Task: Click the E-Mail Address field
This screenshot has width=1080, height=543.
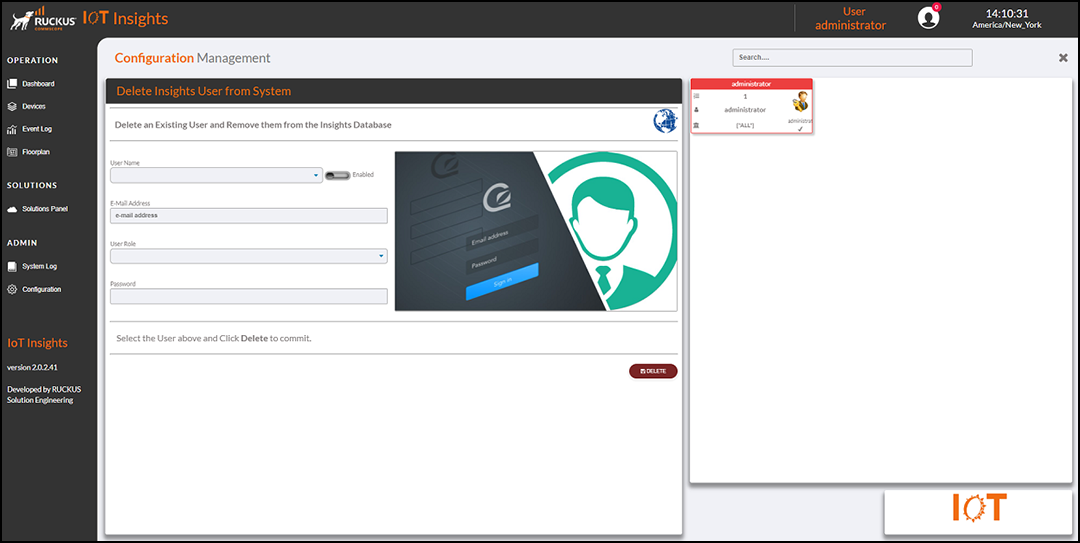Action: [x=249, y=216]
